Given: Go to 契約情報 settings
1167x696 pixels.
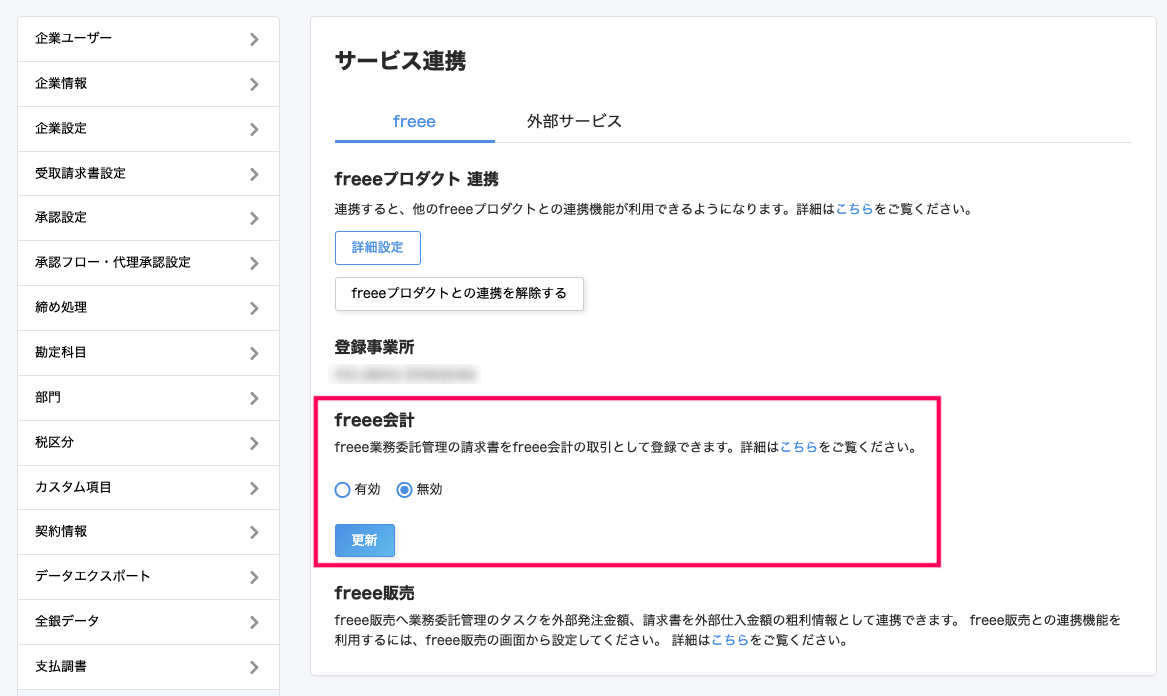Looking at the screenshot, I should [148, 531].
